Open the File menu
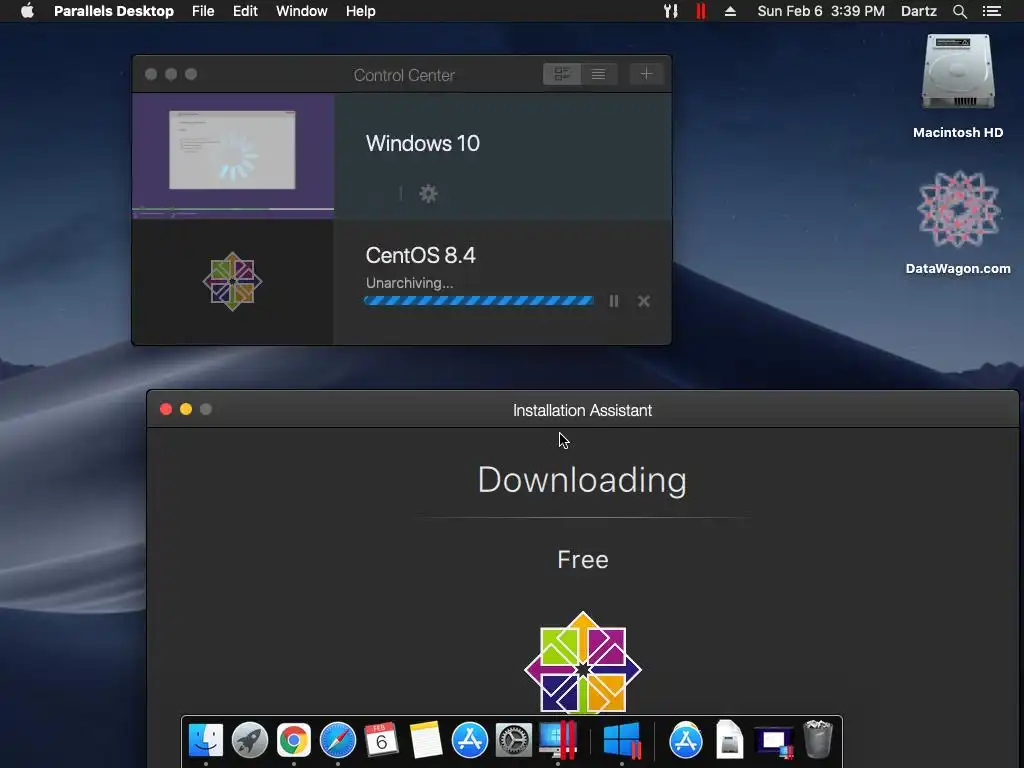Viewport: 1024px width, 768px height. pos(203,11)
